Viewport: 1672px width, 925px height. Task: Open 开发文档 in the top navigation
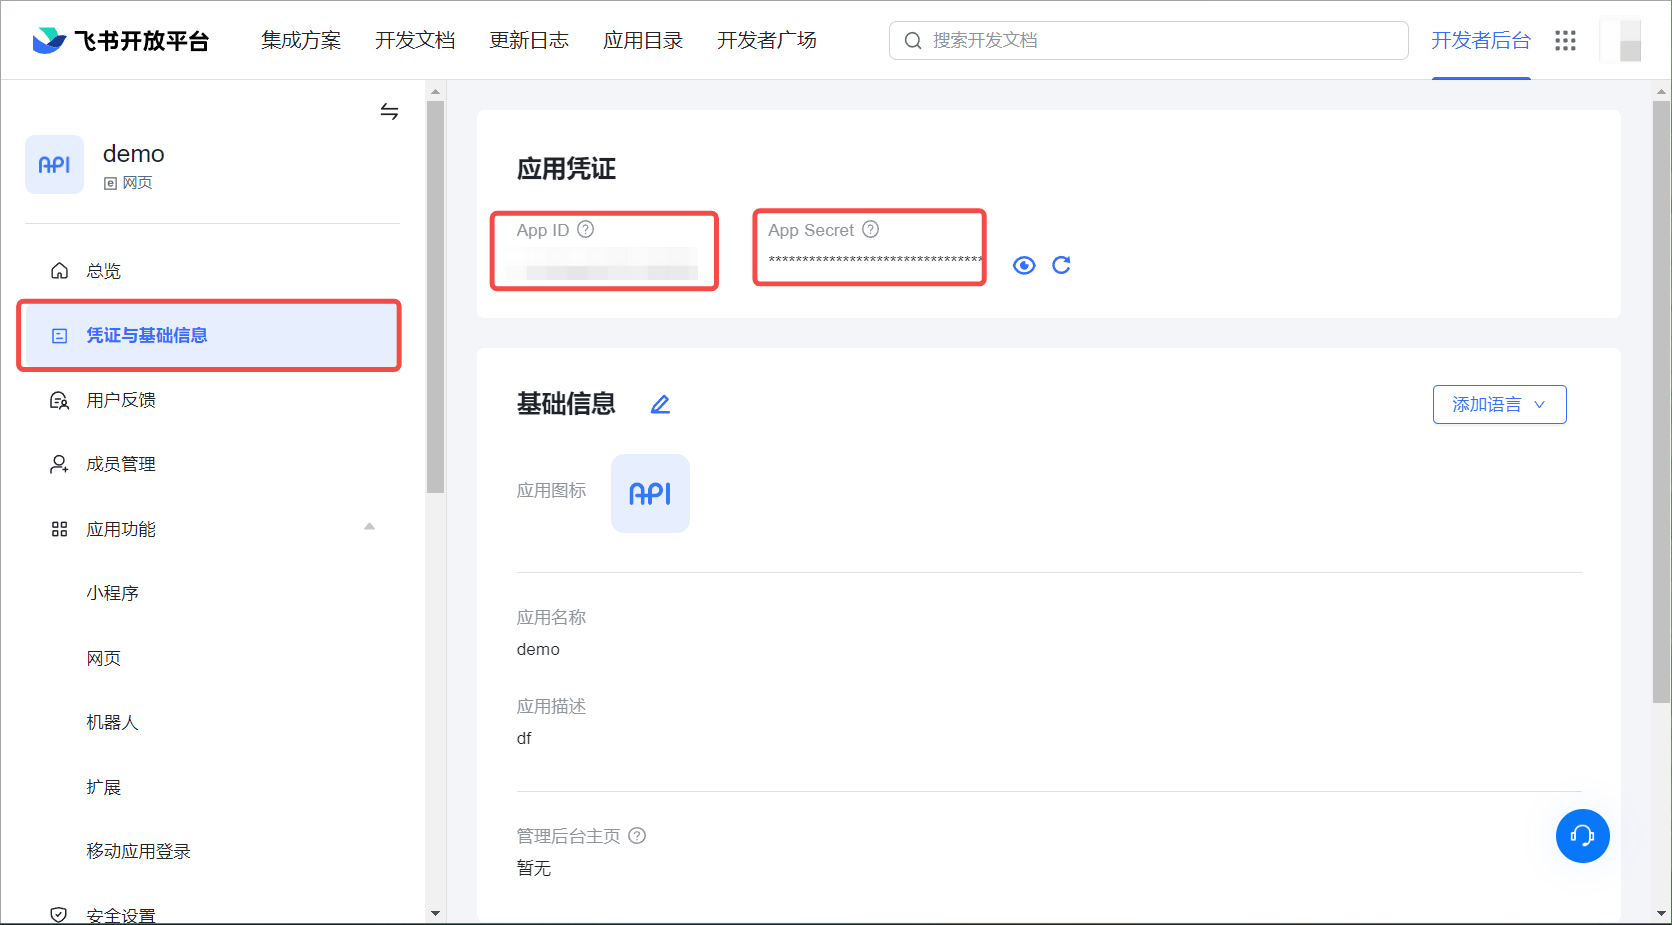click(x=414, y=41)
